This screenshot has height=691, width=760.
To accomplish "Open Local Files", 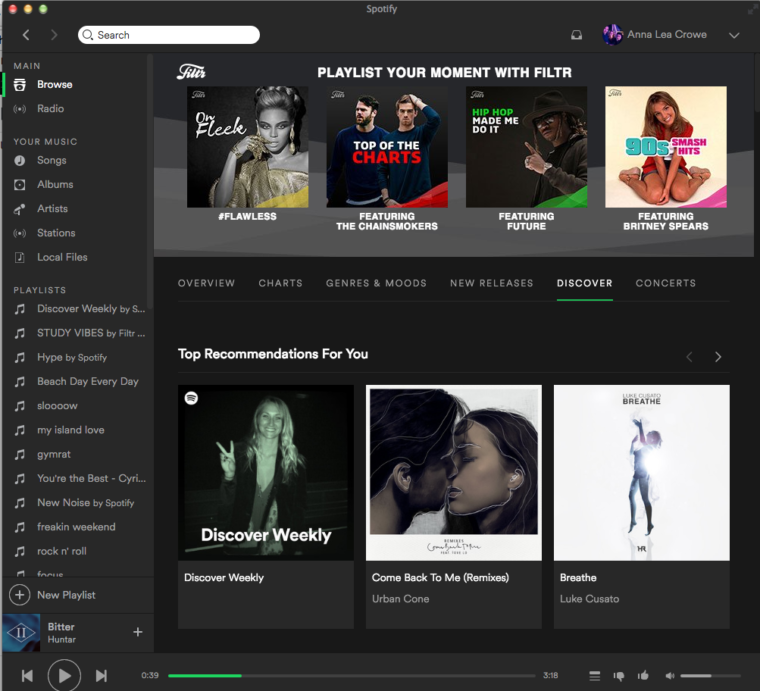I will click(62, 257).
